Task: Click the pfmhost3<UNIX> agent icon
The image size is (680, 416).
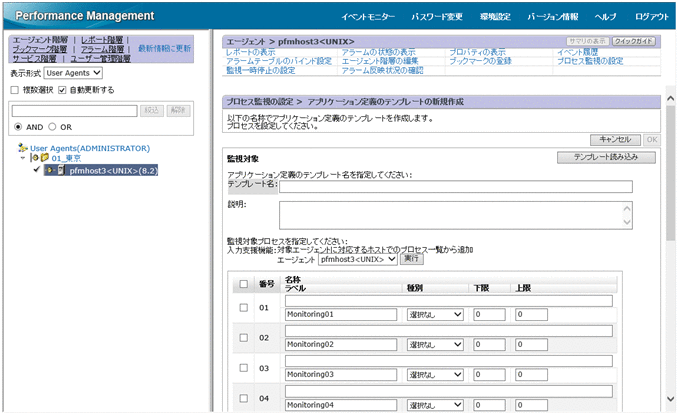Action: click(x=61, y=170)
